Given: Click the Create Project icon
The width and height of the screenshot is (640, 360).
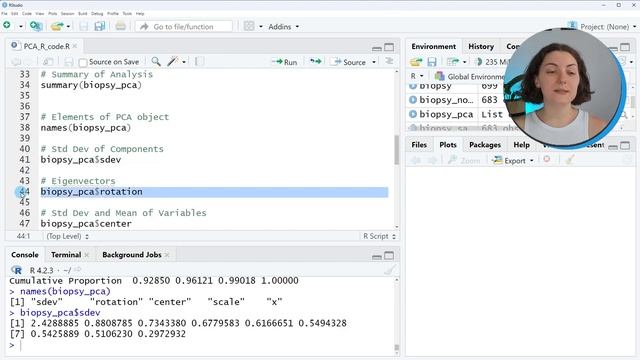Looking at the screenshot, I should pyautogui.click(x=36, y=26).
